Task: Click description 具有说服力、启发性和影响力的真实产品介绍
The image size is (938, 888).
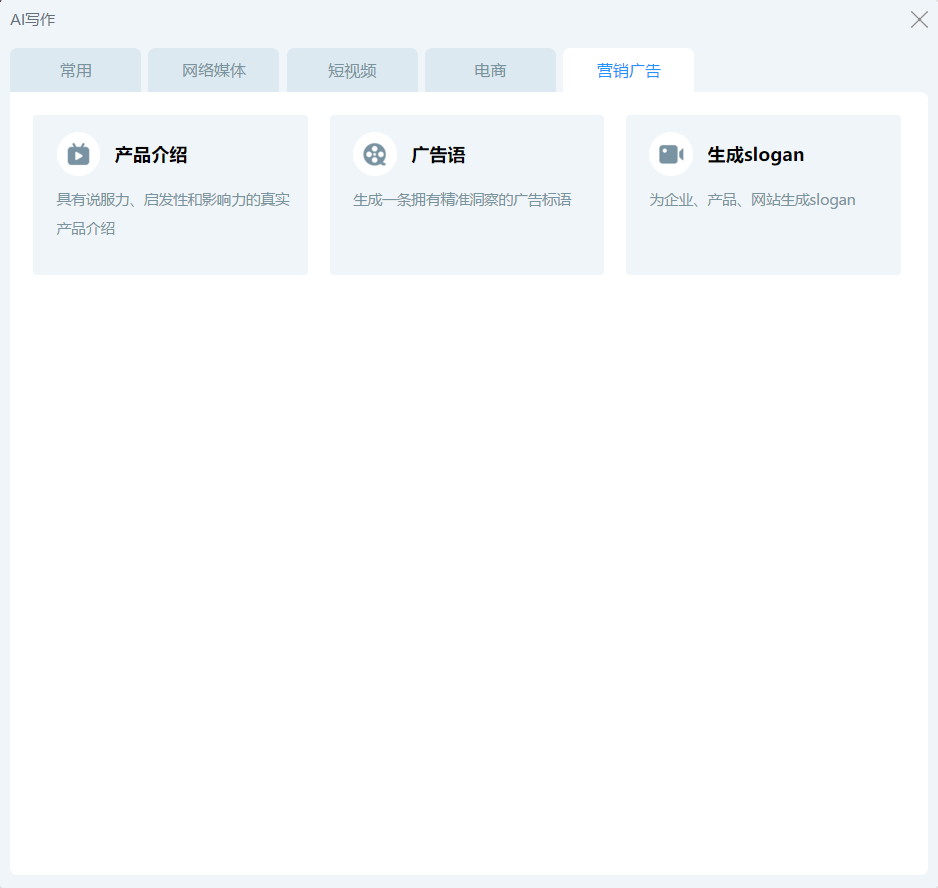Action: pyautogui.click(x=173, y=214)
